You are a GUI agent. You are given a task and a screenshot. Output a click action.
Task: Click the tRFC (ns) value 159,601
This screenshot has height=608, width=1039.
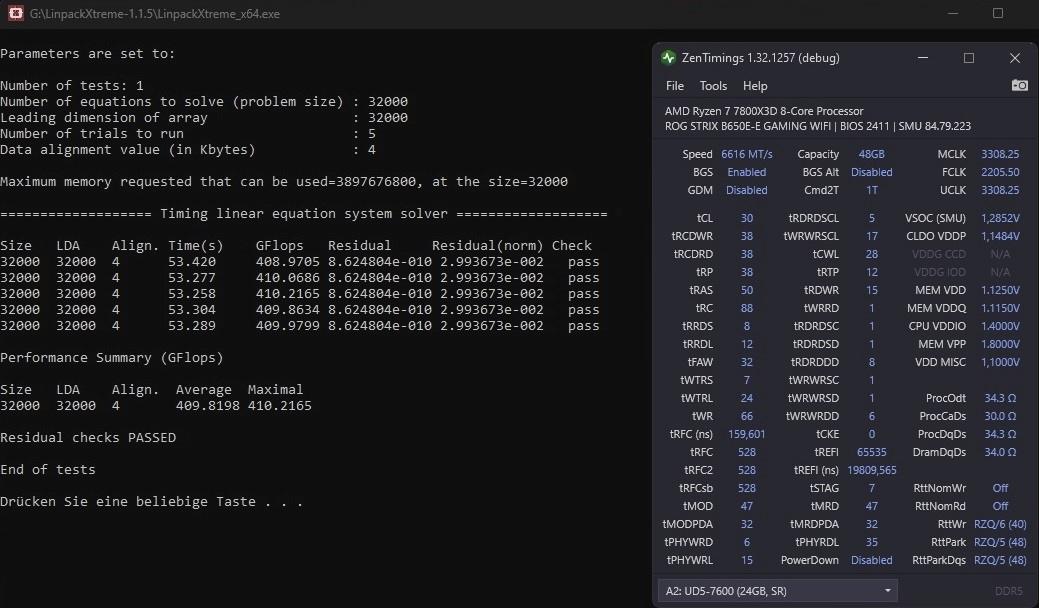(x=747, y=434)
